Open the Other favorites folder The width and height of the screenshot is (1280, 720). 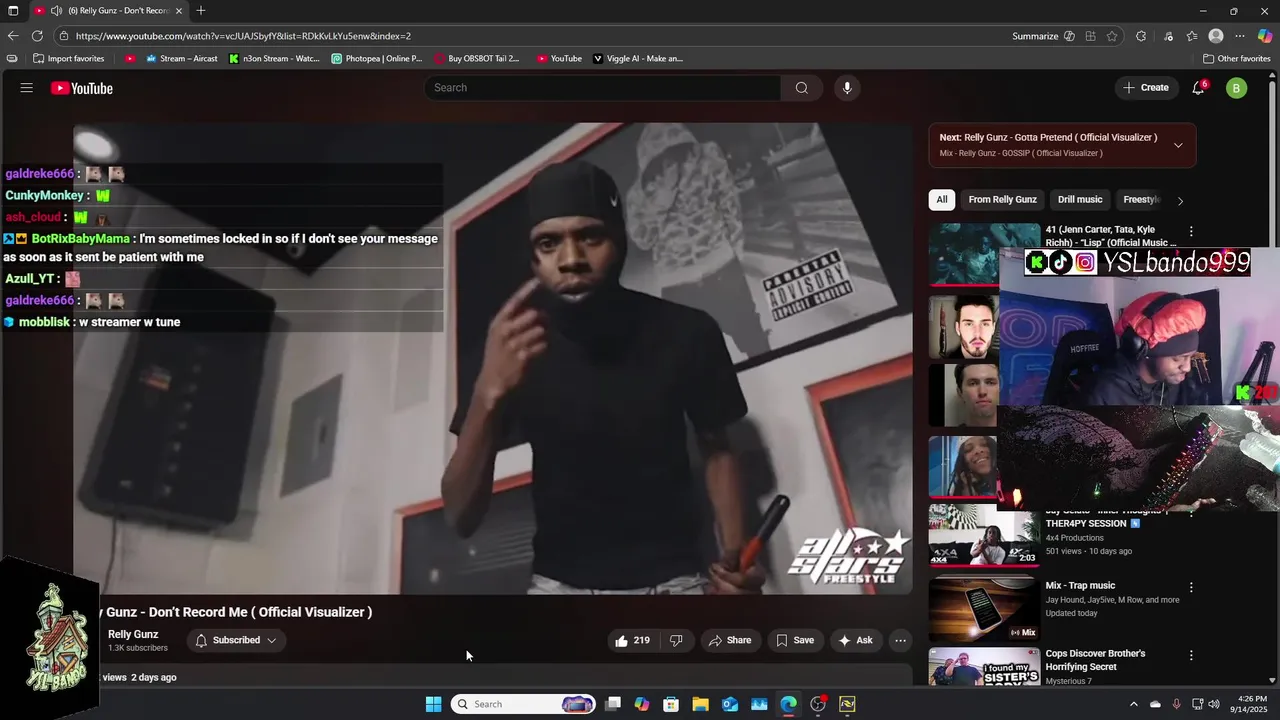(x=1236, y=58)
